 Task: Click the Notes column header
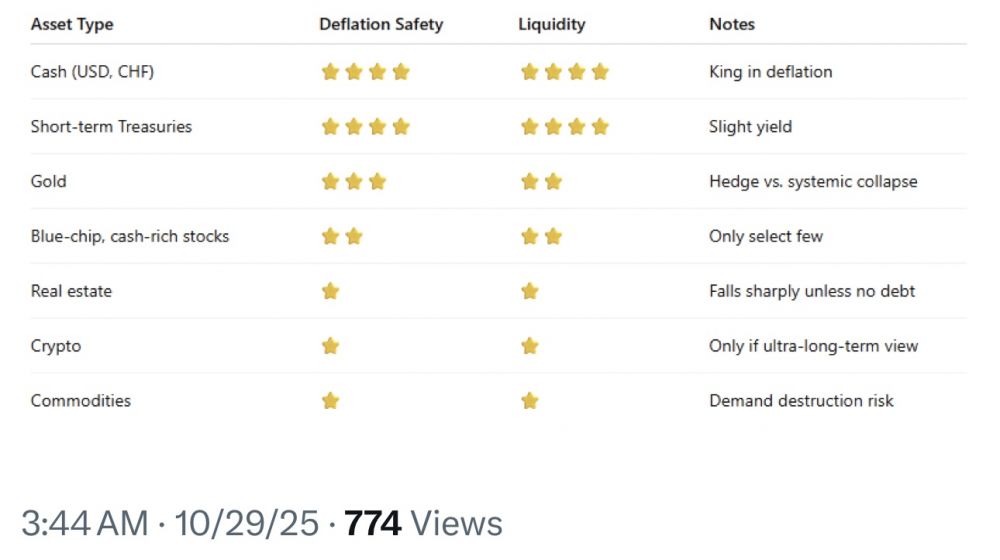point(732,24)
